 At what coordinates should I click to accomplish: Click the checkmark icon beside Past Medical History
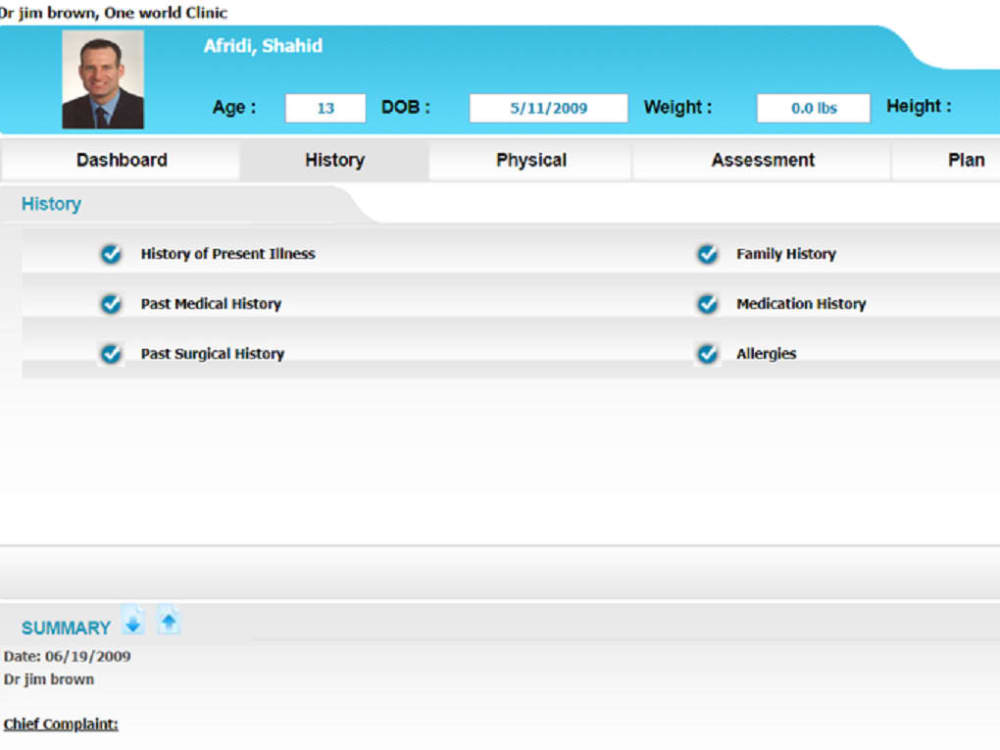[111, 304]
